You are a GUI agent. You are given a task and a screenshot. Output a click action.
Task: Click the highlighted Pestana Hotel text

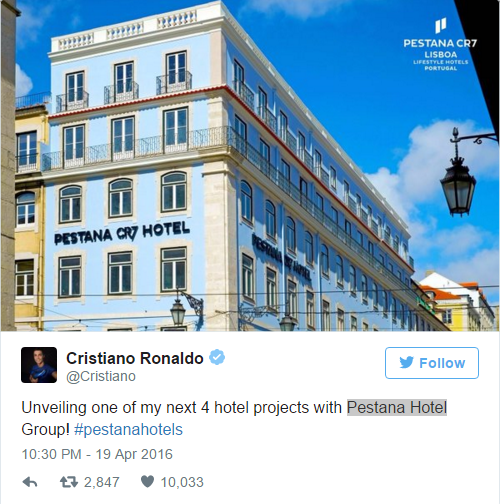[397, 407]
